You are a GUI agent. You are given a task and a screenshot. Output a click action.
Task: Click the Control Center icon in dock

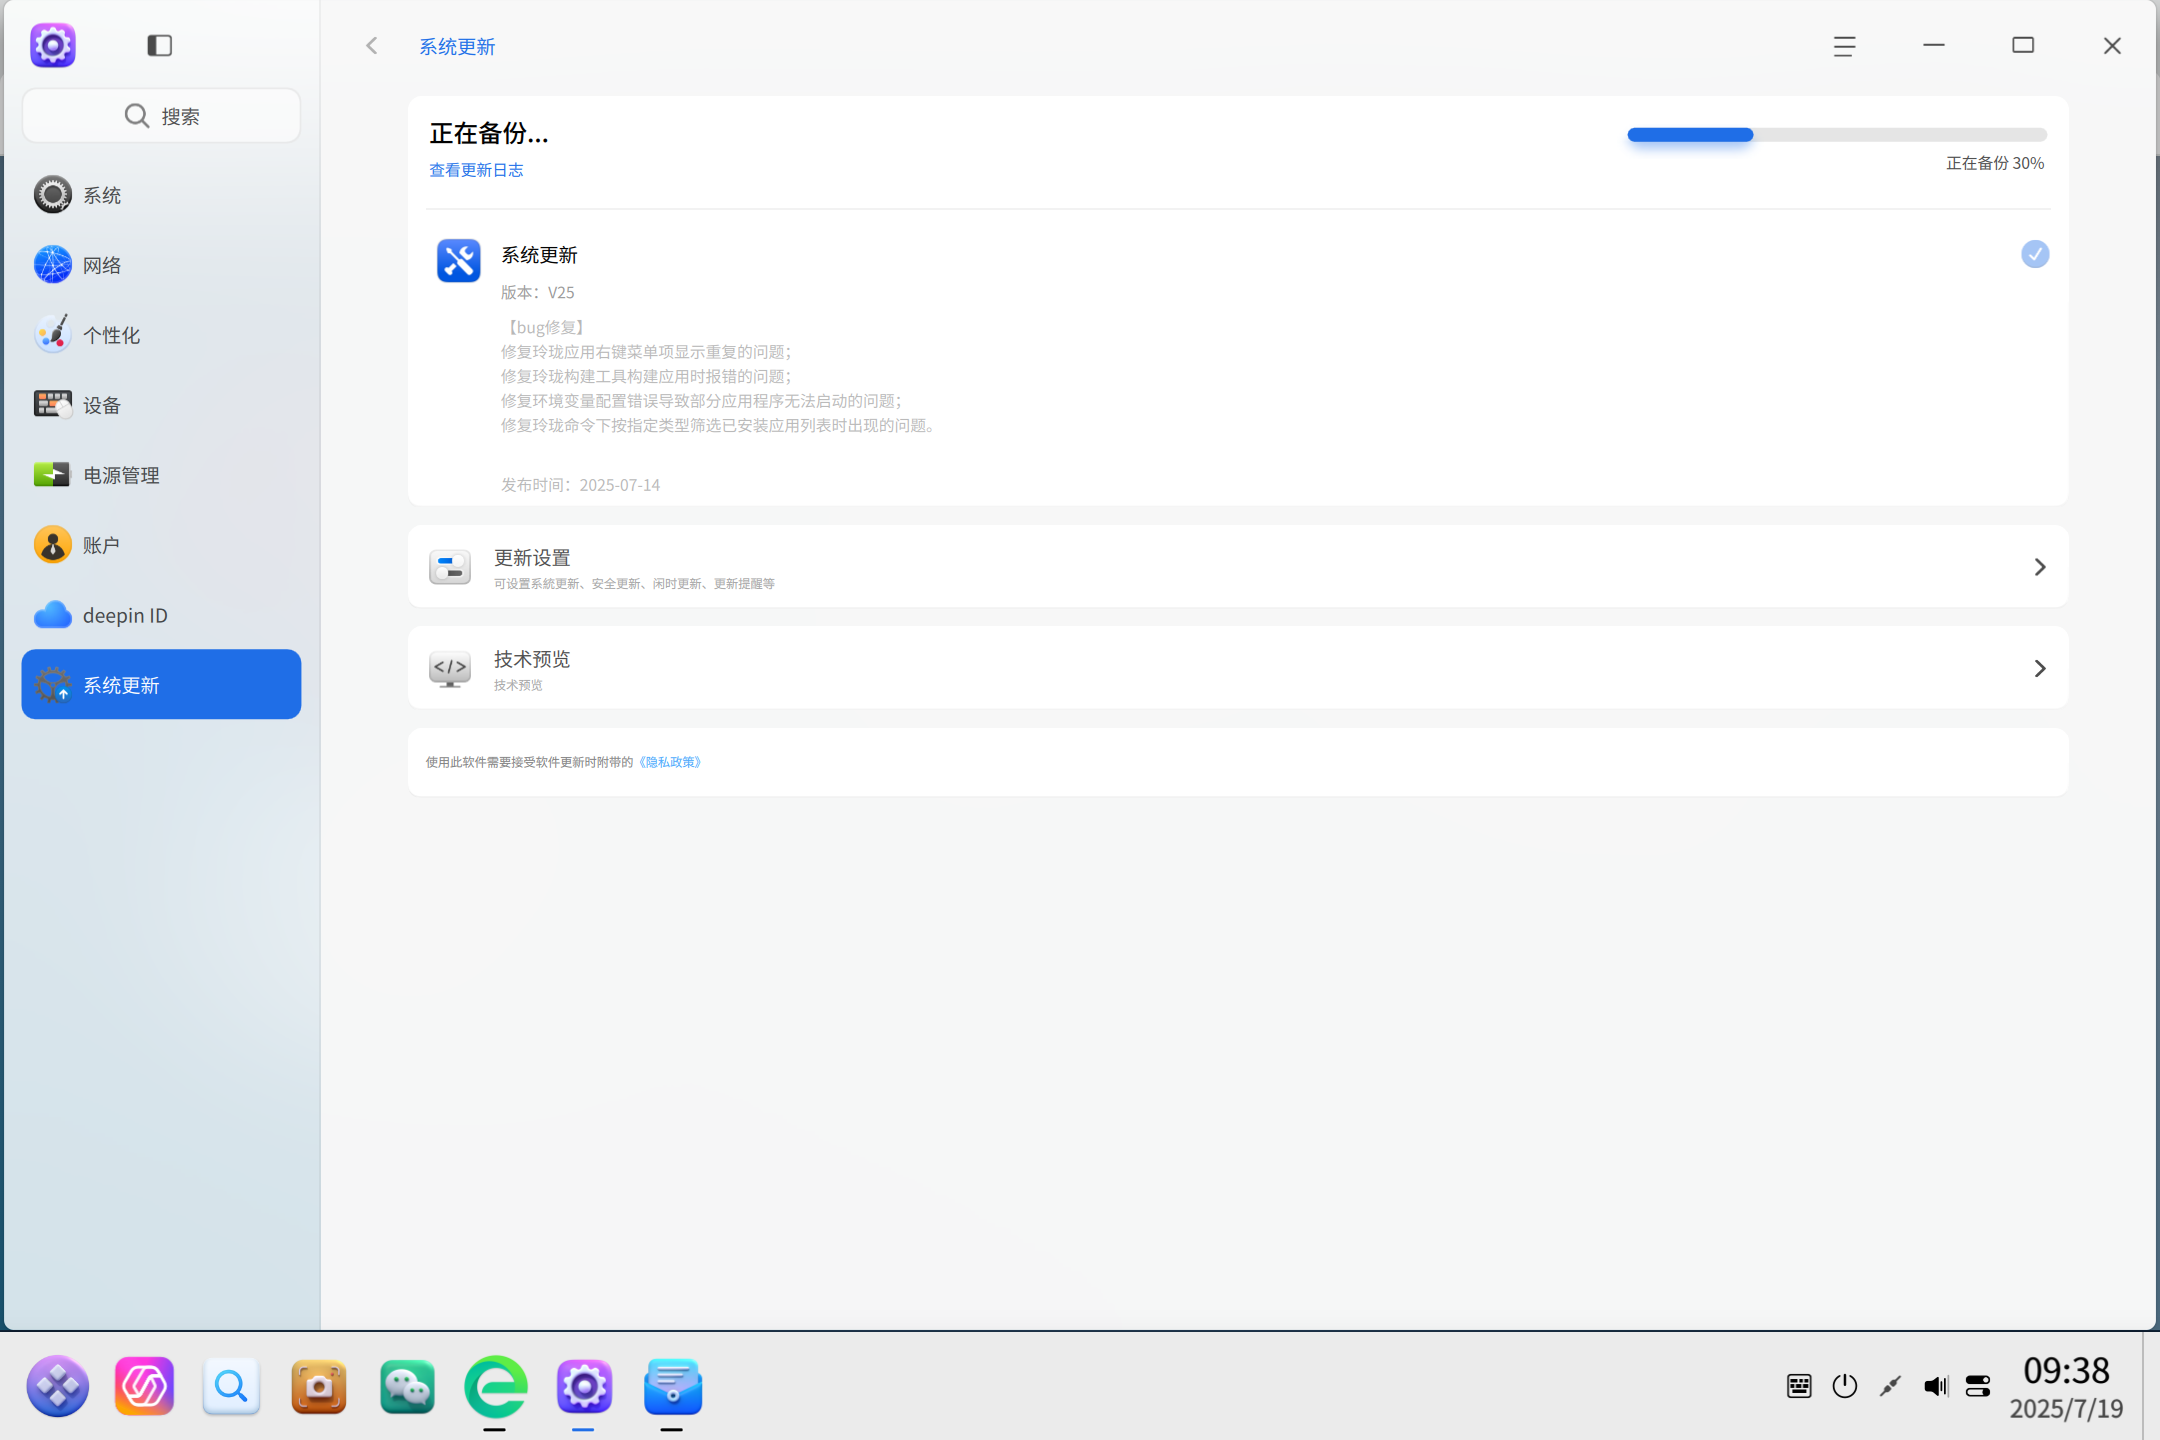(585, 1386)
